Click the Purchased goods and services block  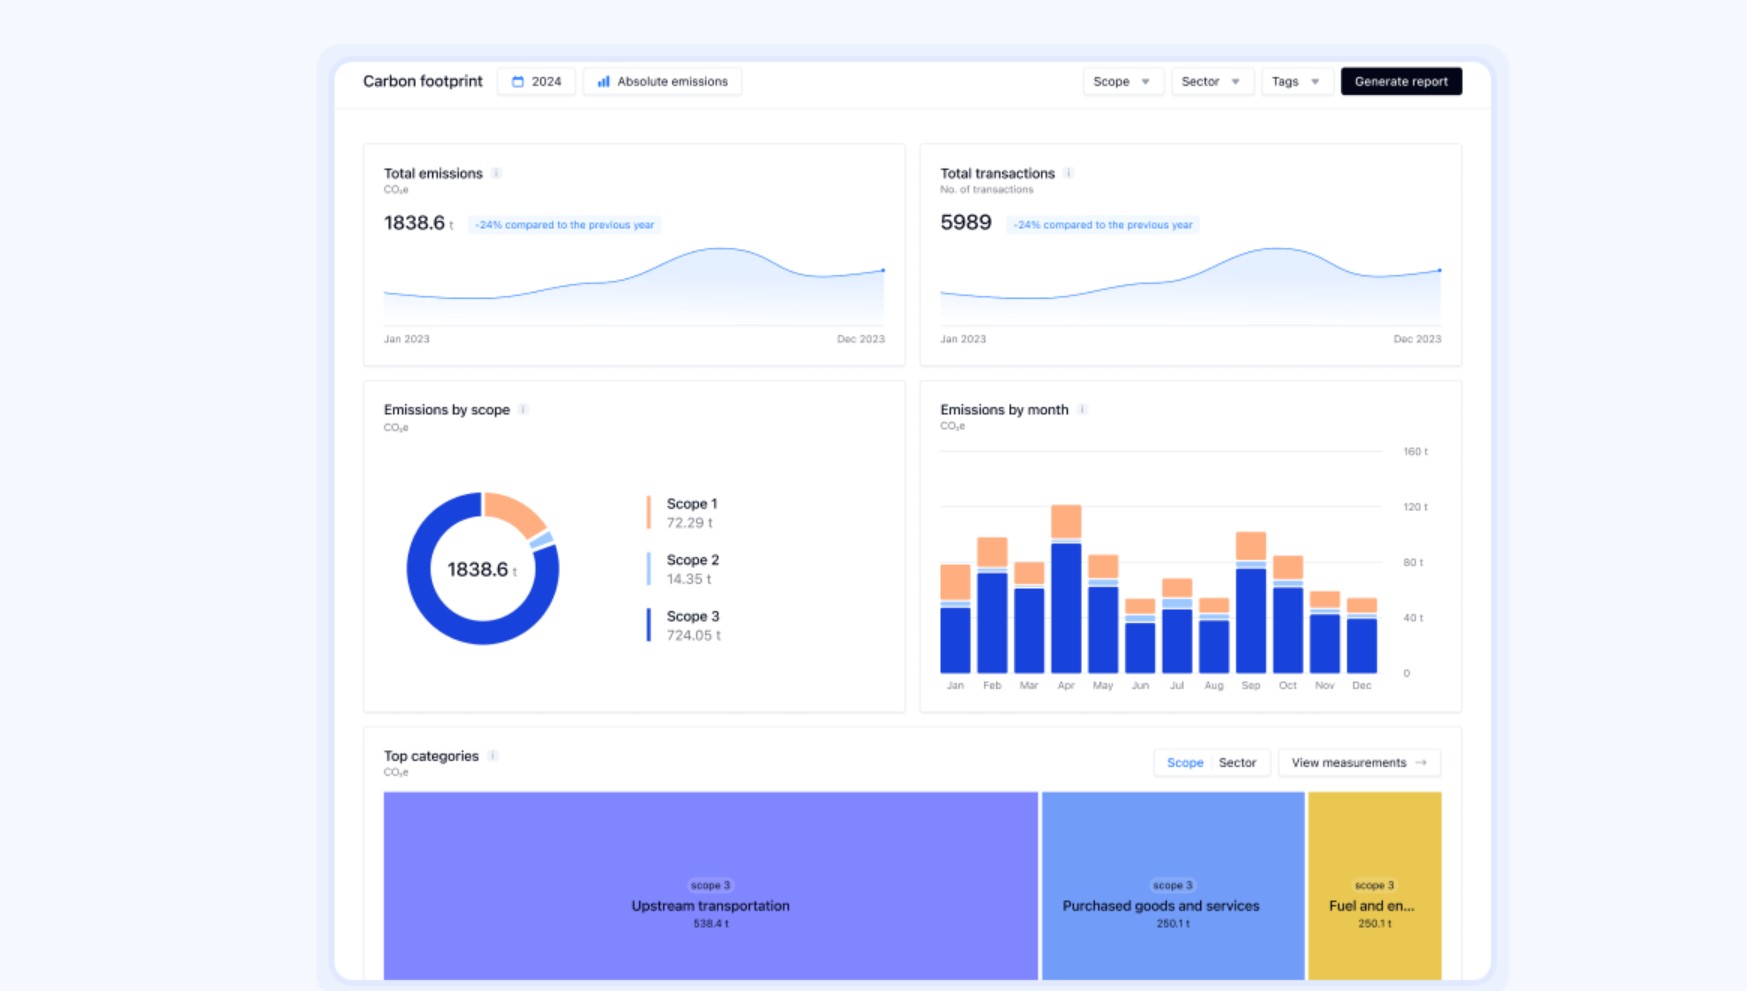coord(1172,886)
